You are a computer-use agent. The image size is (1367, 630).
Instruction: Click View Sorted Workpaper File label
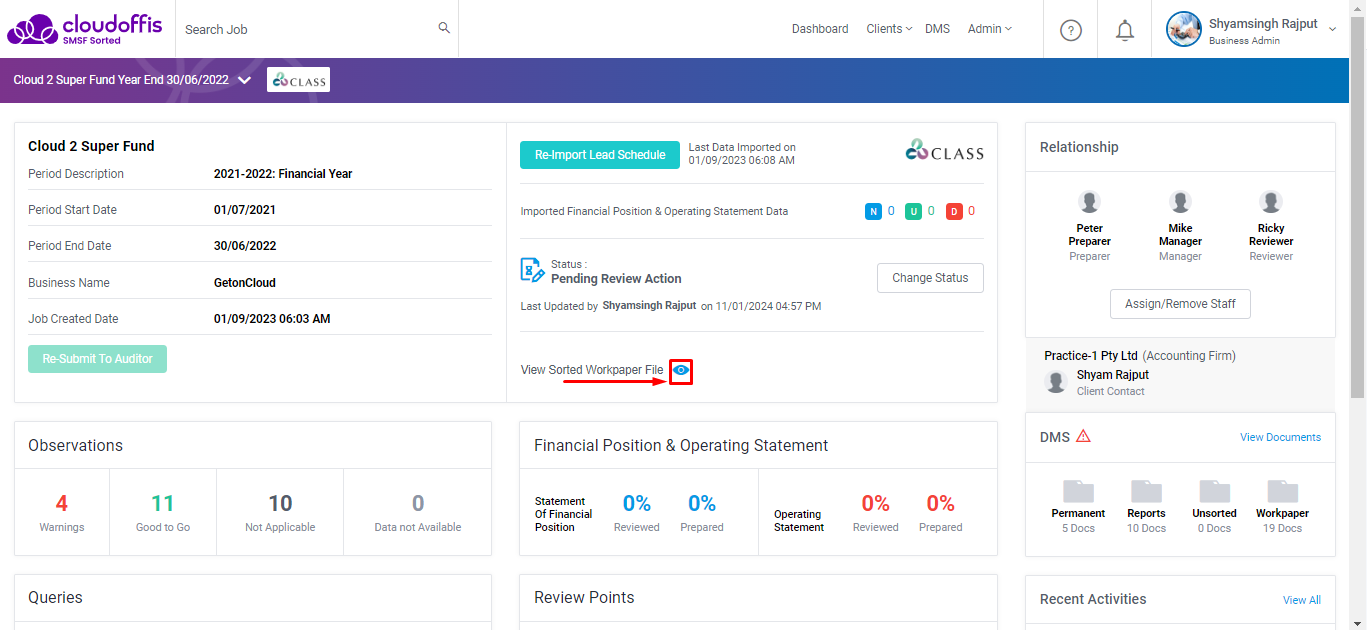click(592, 370)
